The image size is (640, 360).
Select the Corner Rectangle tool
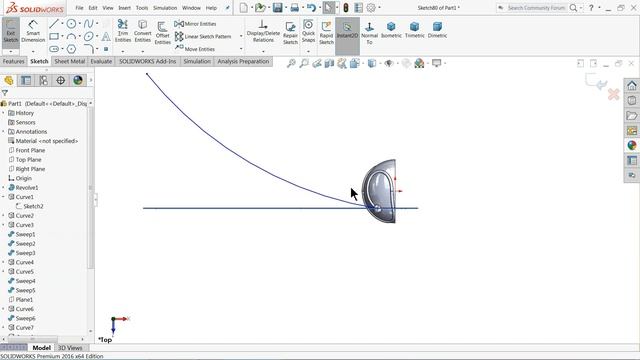point(54,36)
